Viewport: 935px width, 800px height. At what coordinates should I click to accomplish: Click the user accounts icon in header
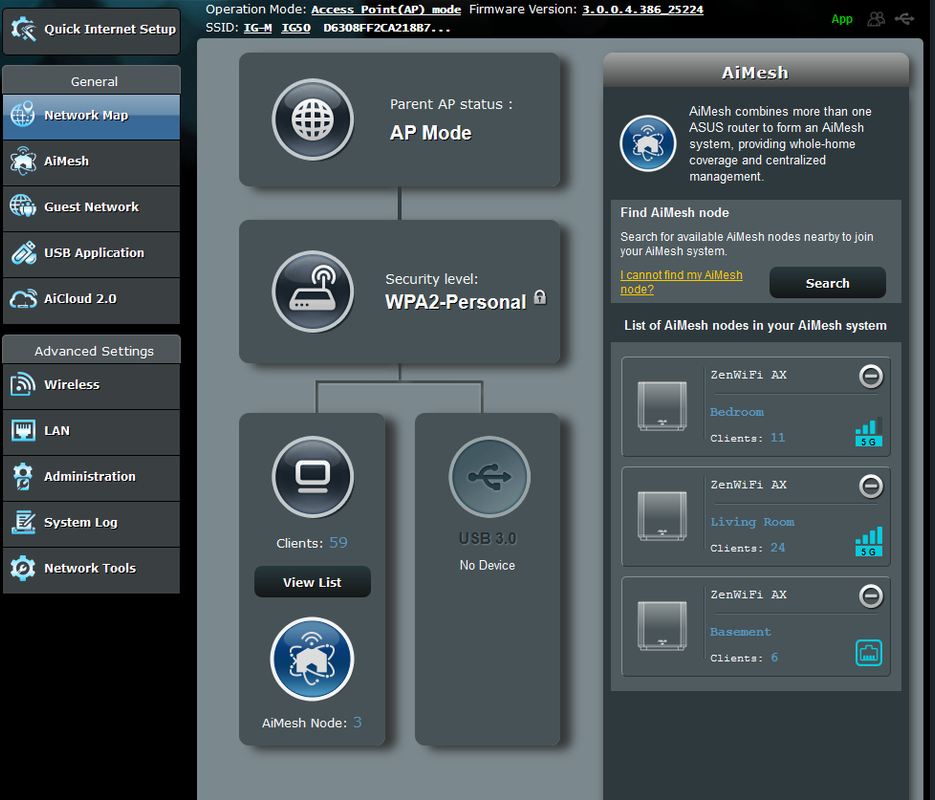point(876,19)
